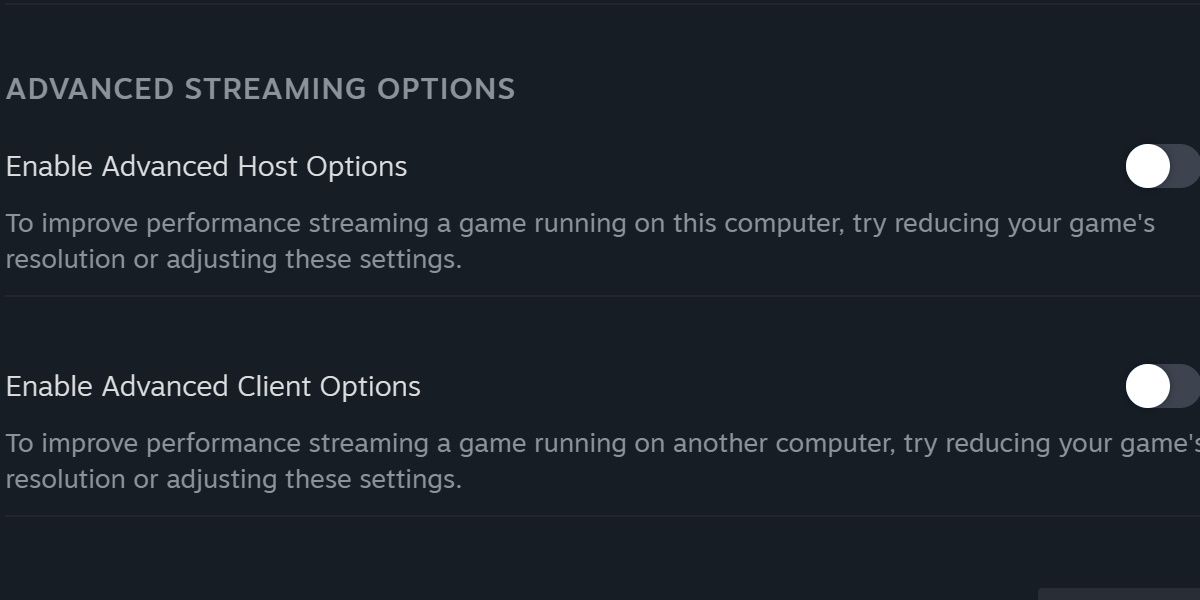This screenshot has width=1200, height=600.
Task: Click the Enable Advanced Host Options label
Action: (206, 167)
